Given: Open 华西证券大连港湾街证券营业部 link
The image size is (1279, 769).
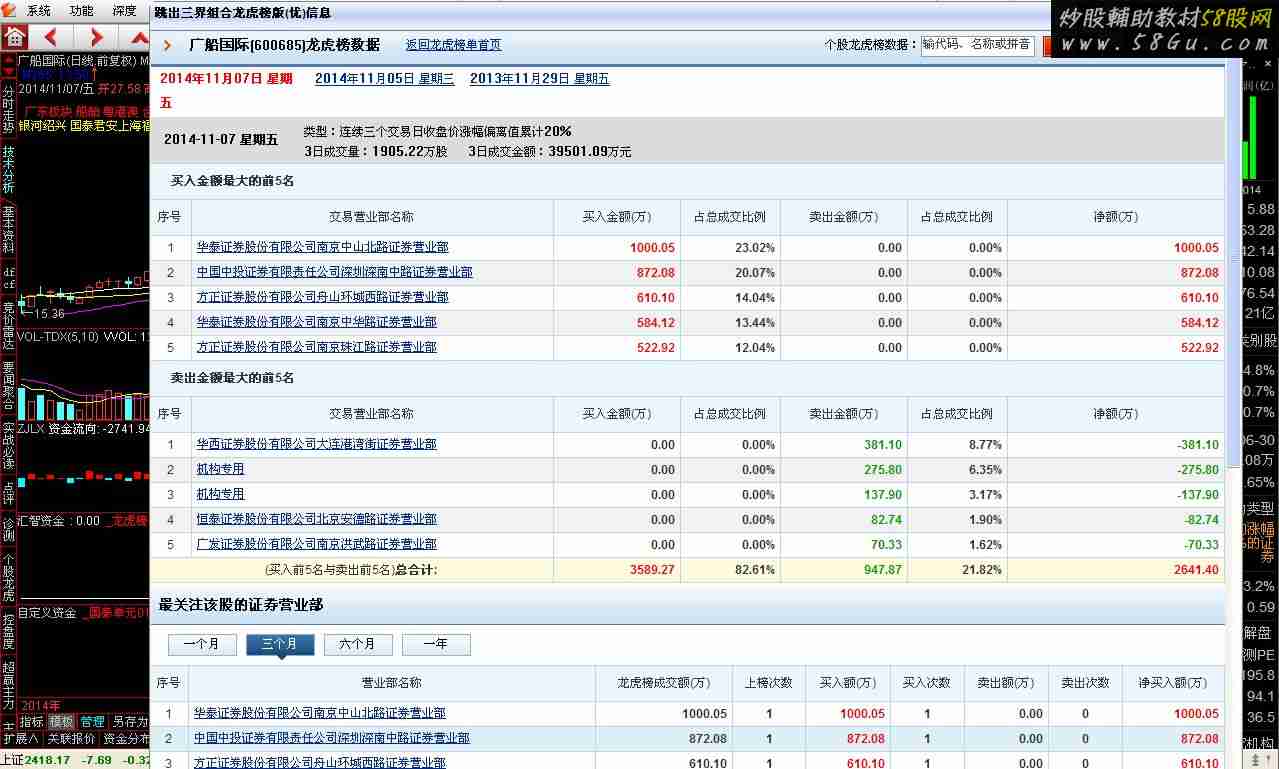Looking at the screenshot, I should click(x=316, y=444).
